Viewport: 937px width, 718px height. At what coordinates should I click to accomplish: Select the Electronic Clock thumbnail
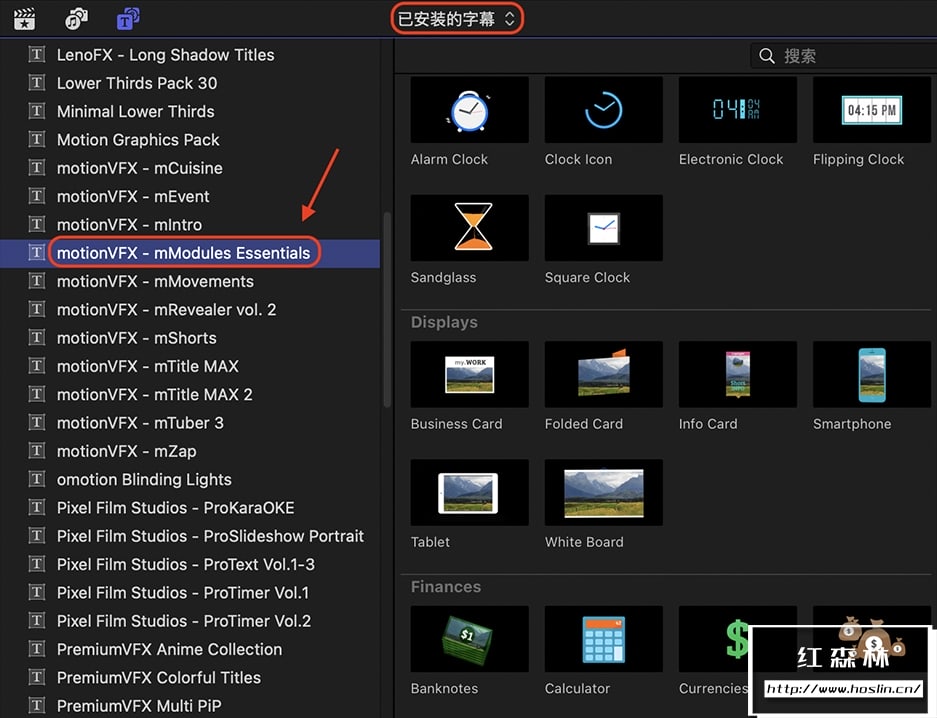(x=737, y=109)
